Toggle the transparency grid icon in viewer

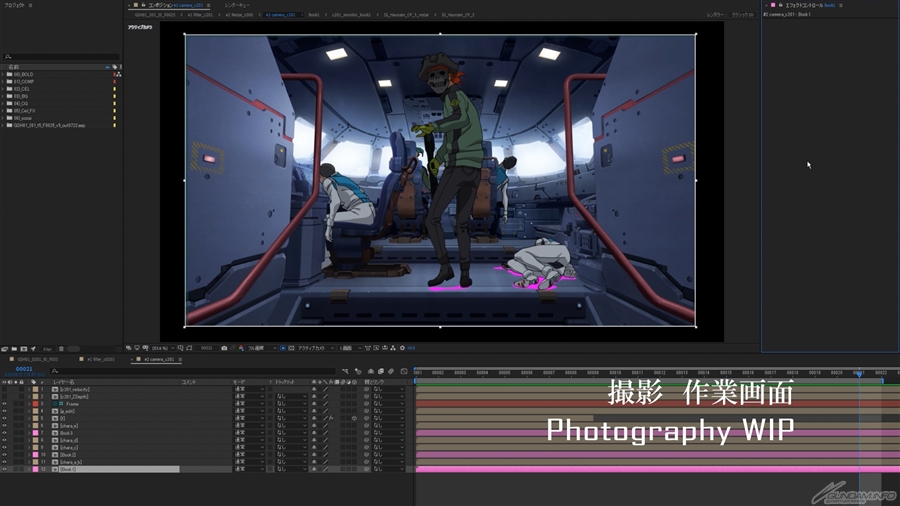tap(291, 348)
